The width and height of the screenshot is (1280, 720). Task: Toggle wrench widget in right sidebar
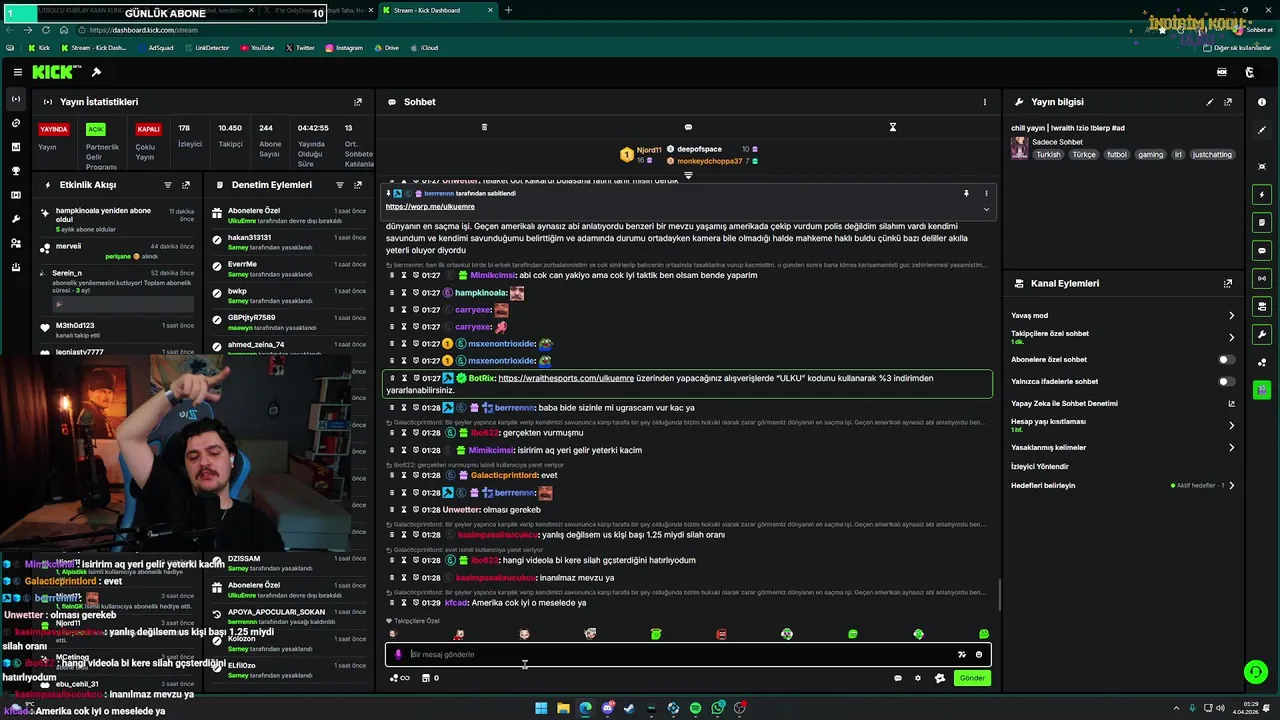[1262, 334]
